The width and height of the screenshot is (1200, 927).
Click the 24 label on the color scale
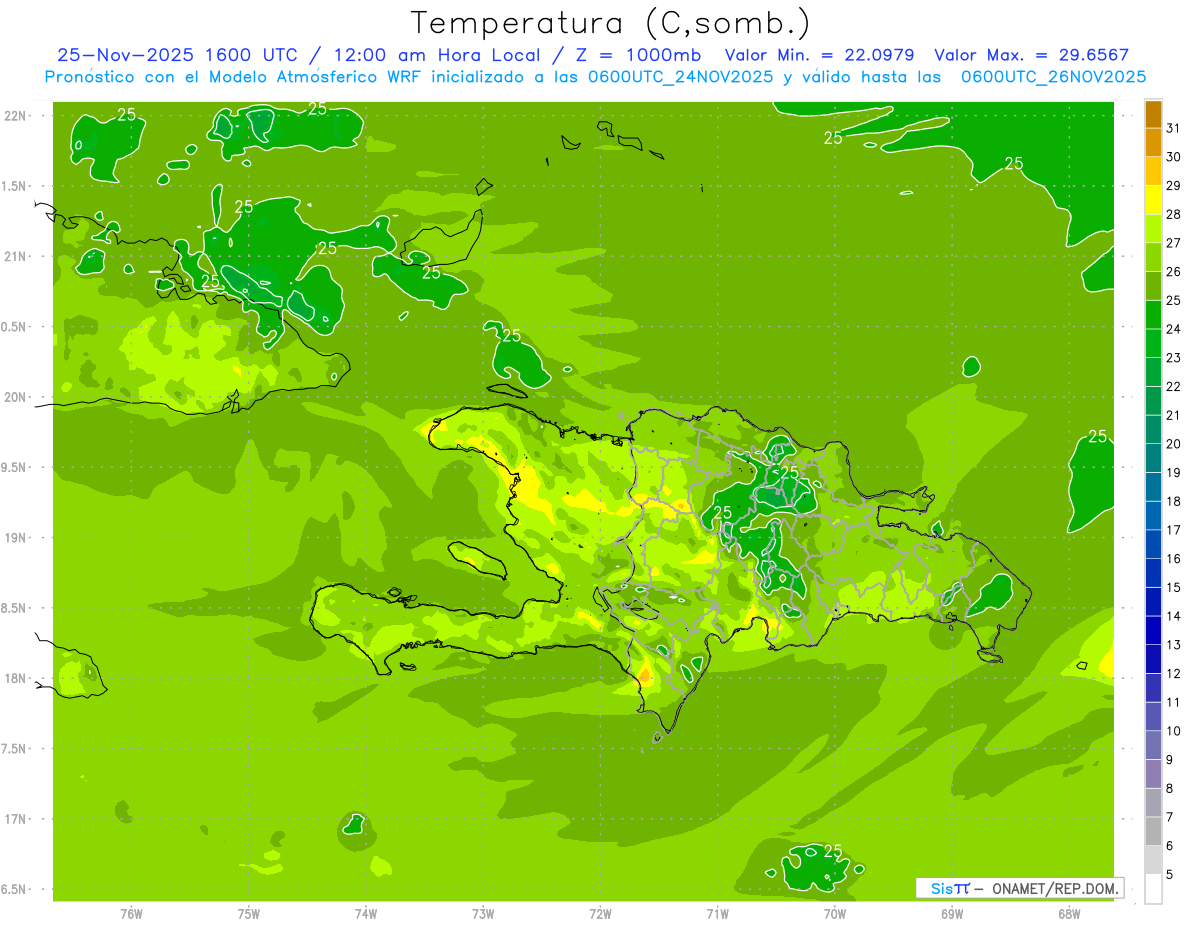[1174, 329]
